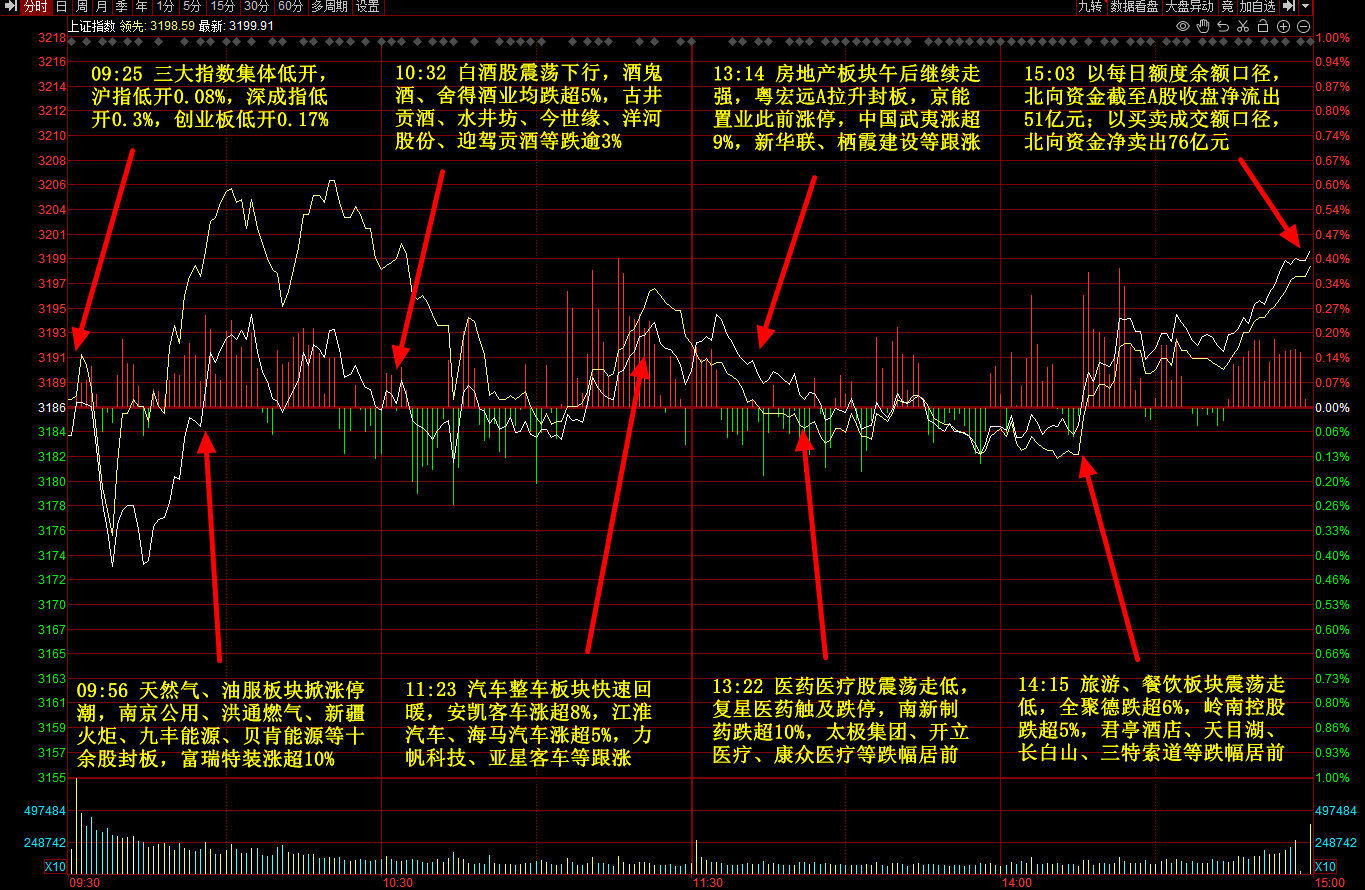Click the top-left panel collapse arrow
The width and height of the screenshot is (1365, 890).
click(9, 7)
